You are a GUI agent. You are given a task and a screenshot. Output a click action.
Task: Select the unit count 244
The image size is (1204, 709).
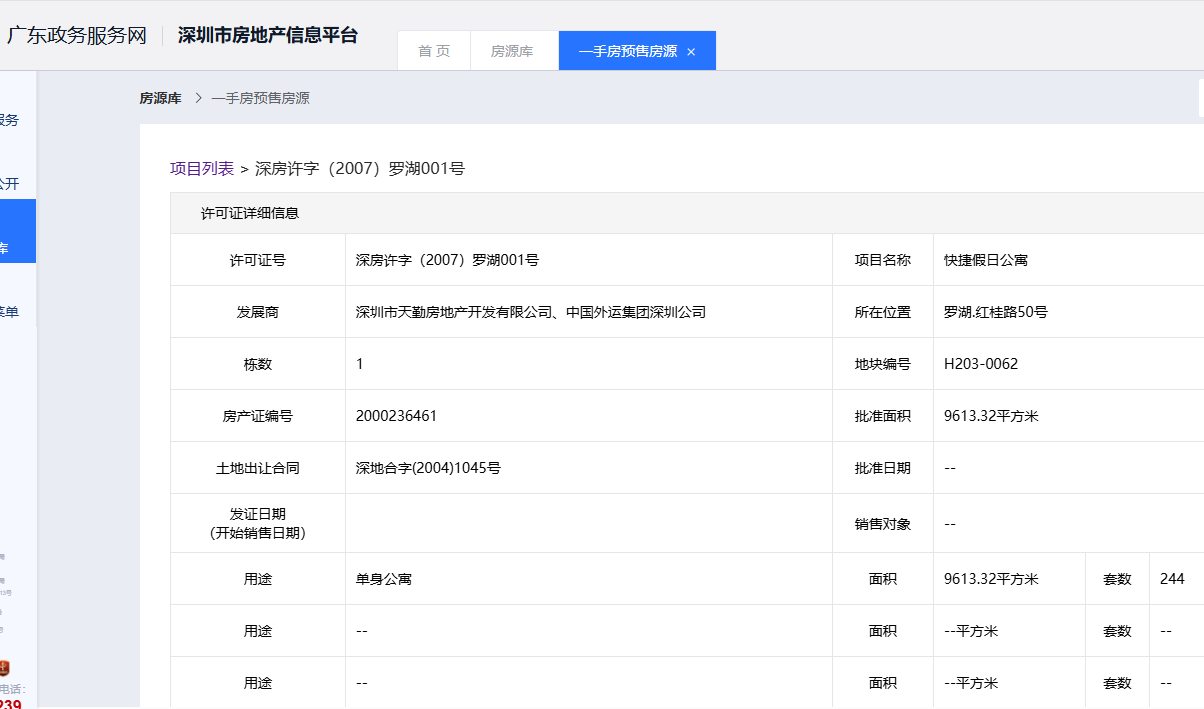[x=1172, y=579]
